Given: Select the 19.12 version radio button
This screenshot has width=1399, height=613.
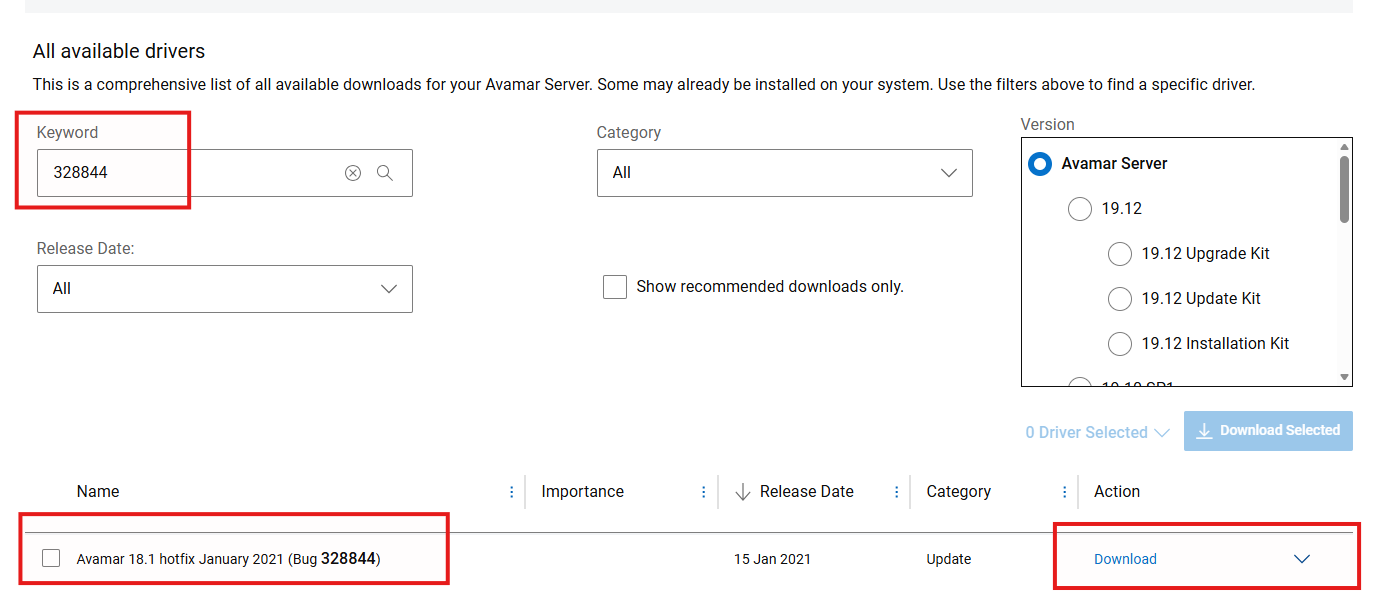Looking at the screenshot, I should click(x=1080, y=209).
